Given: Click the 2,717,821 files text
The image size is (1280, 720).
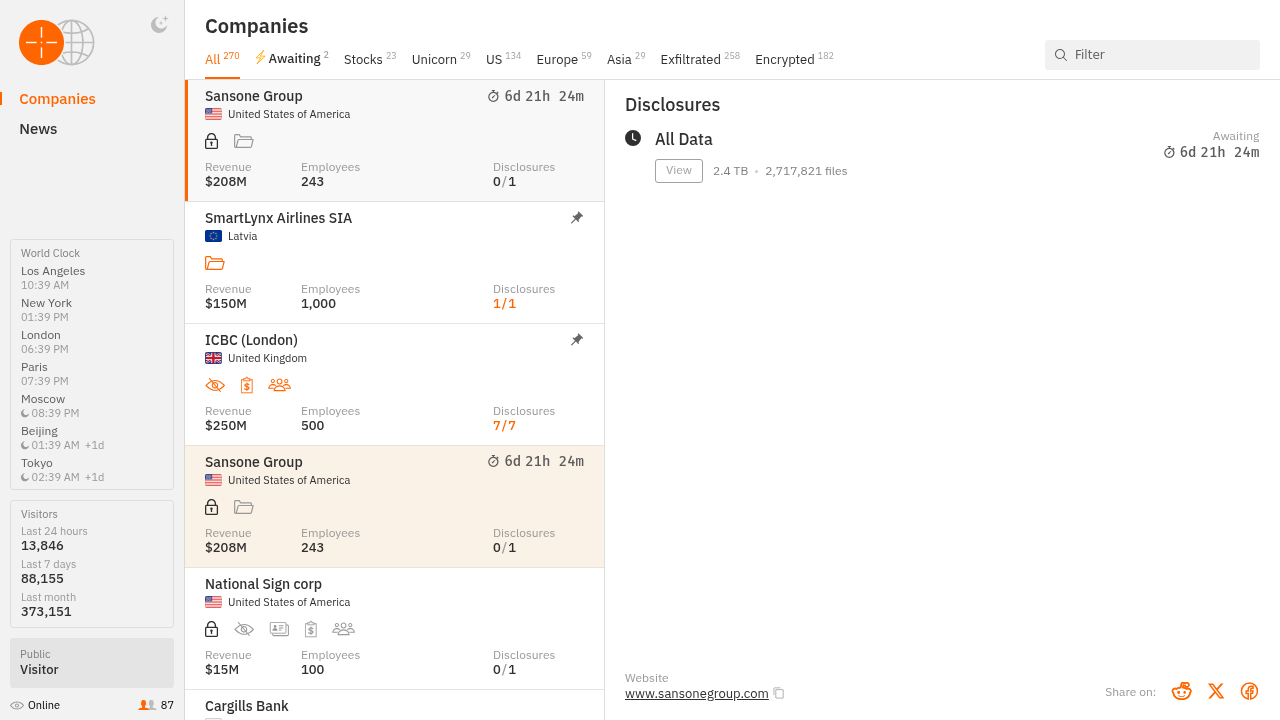Looking at the screenshot, I should tap(806, 171).
